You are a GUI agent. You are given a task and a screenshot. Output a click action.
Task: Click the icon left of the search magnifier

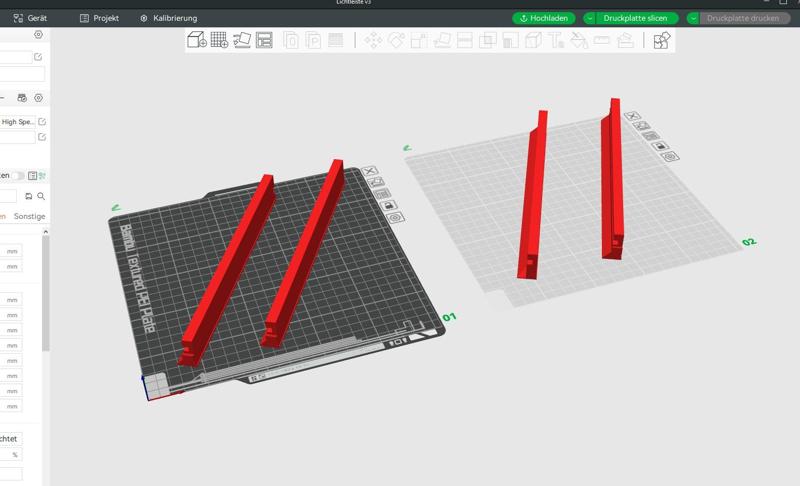pyautogui.click(x=29, y=196)
